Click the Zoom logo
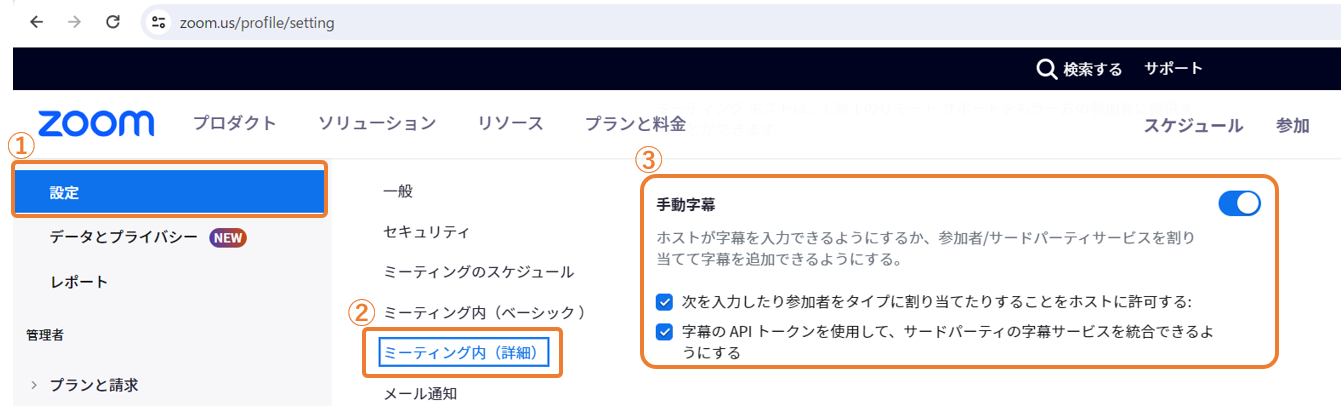The width and height of the screenshot is (1341, 414). [x=96, y=124]
